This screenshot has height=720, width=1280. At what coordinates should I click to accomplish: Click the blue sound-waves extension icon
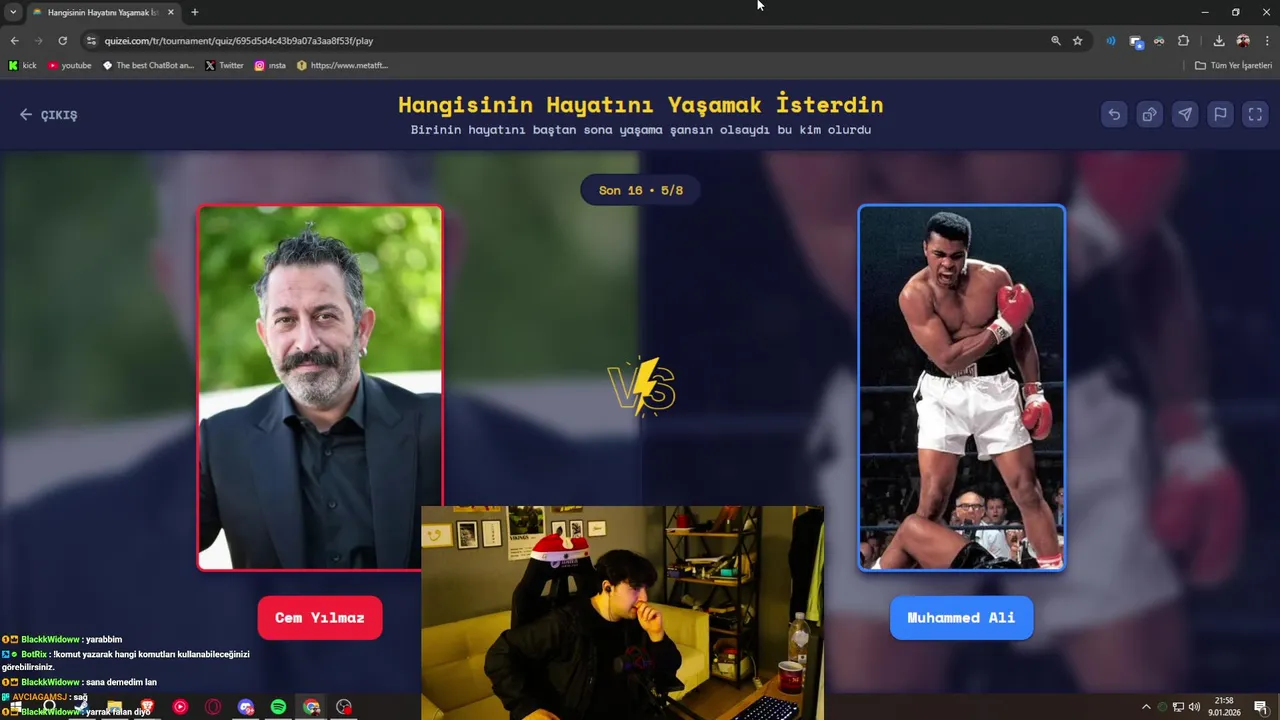(1110, 41)
